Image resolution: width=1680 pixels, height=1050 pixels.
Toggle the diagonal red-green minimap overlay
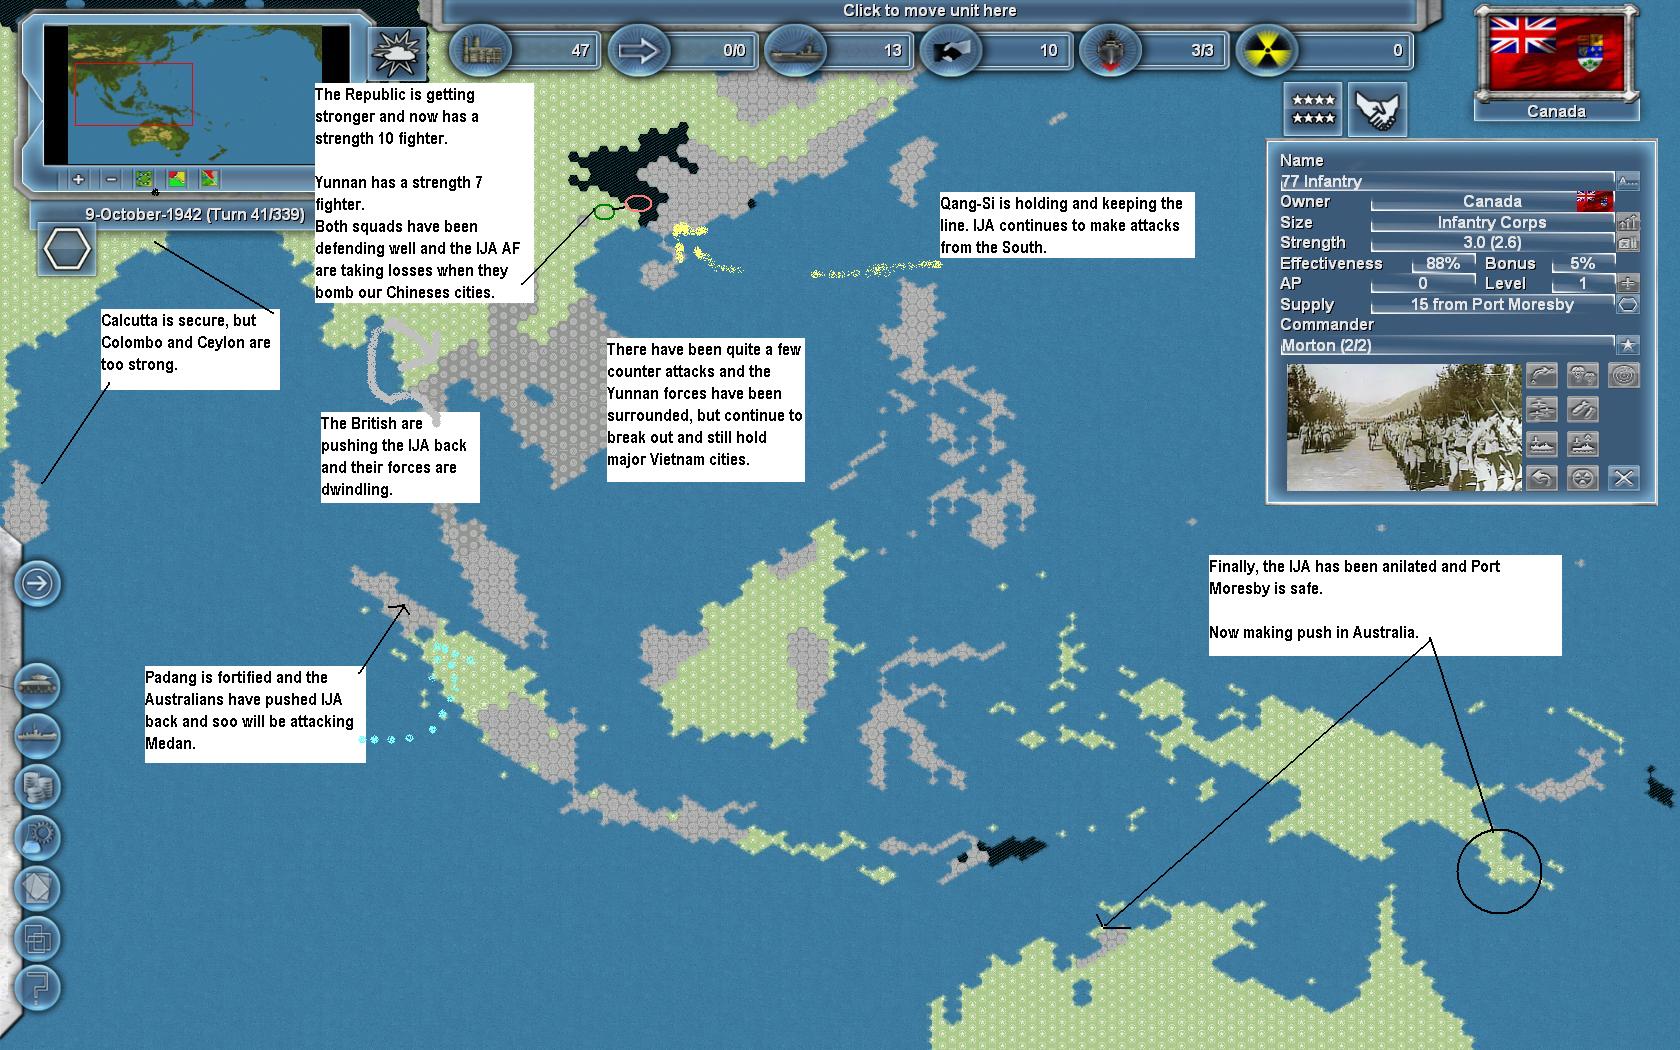(x=210, y=179)
